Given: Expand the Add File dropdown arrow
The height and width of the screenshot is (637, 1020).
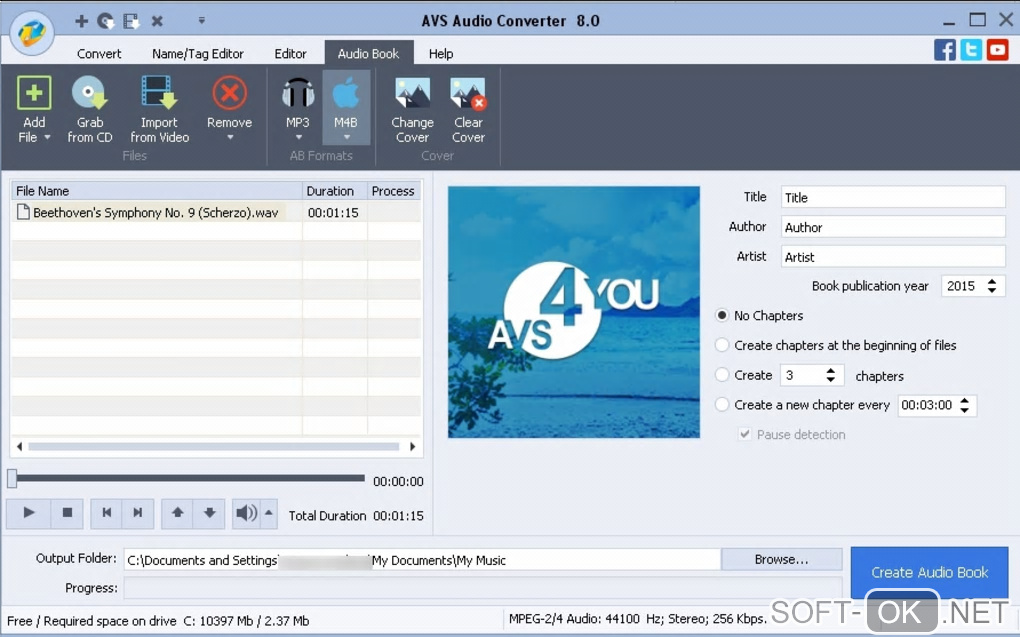Looking at the screenshot, I should coord(47,137).
